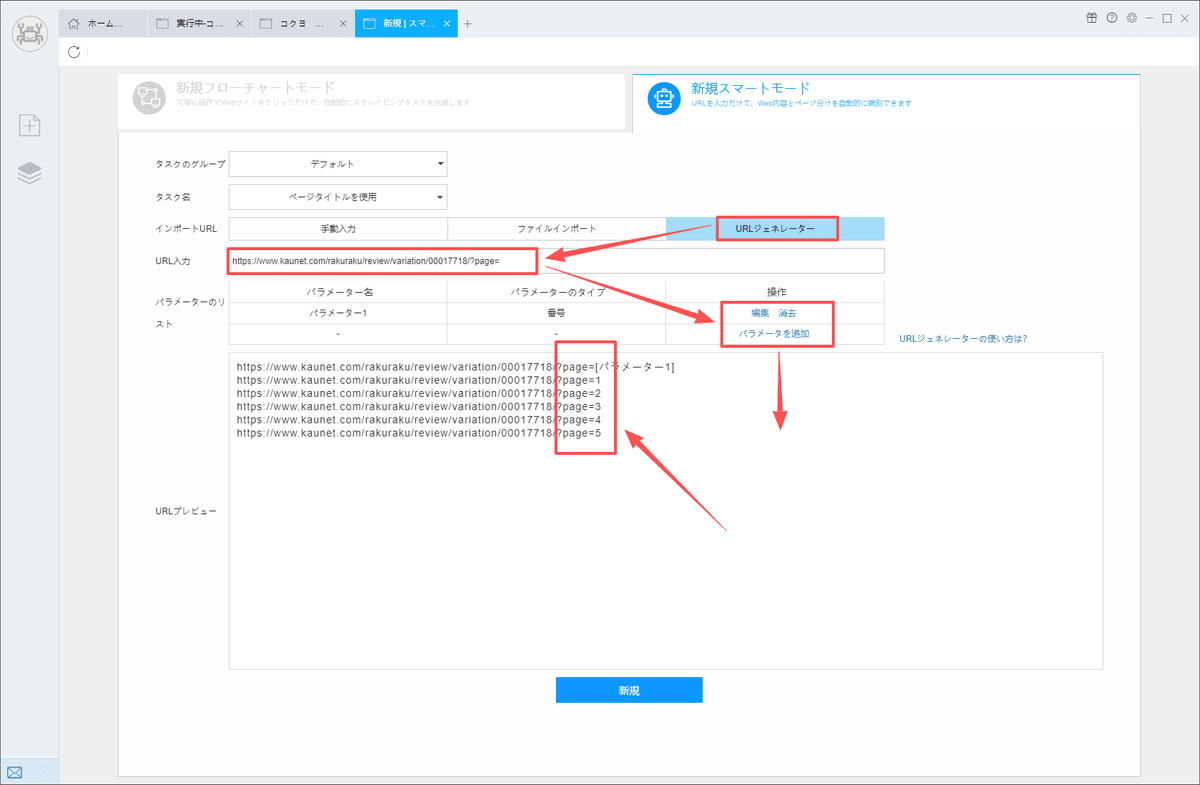1200x785 pixels.
Task: Click the 操作 column header
Action: coord(775,292)
